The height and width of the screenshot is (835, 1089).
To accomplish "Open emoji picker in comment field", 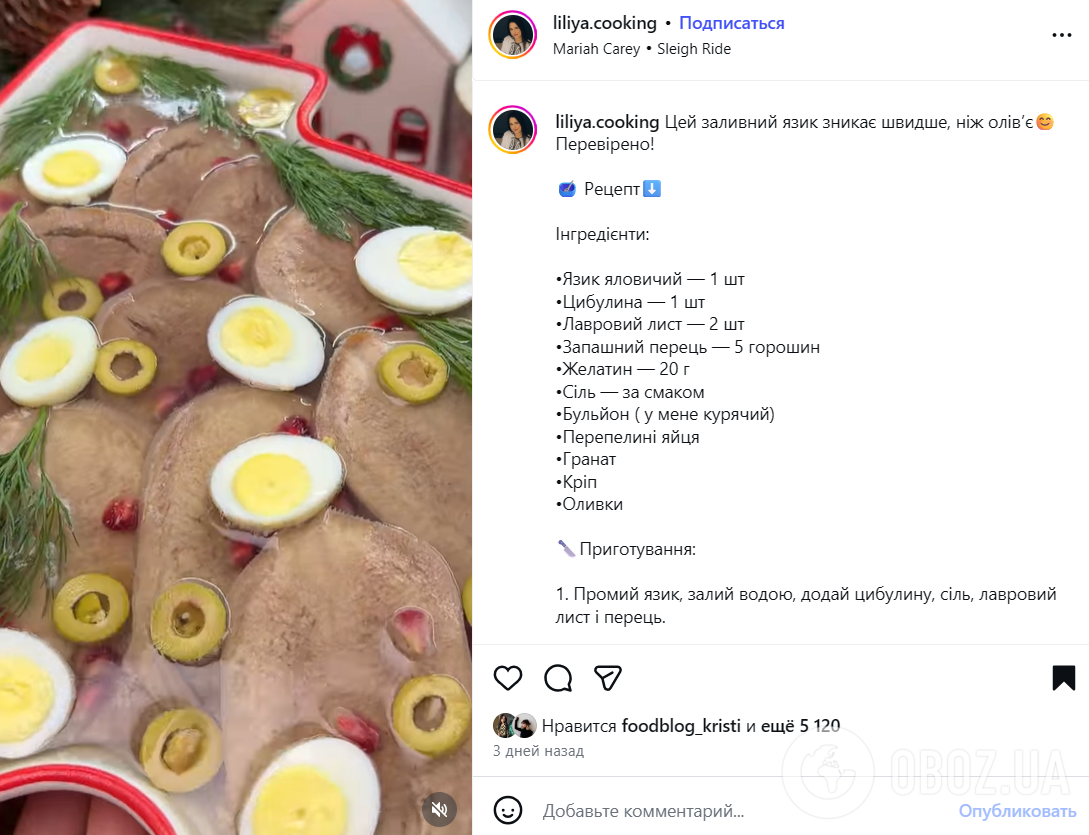I will 508,810.
